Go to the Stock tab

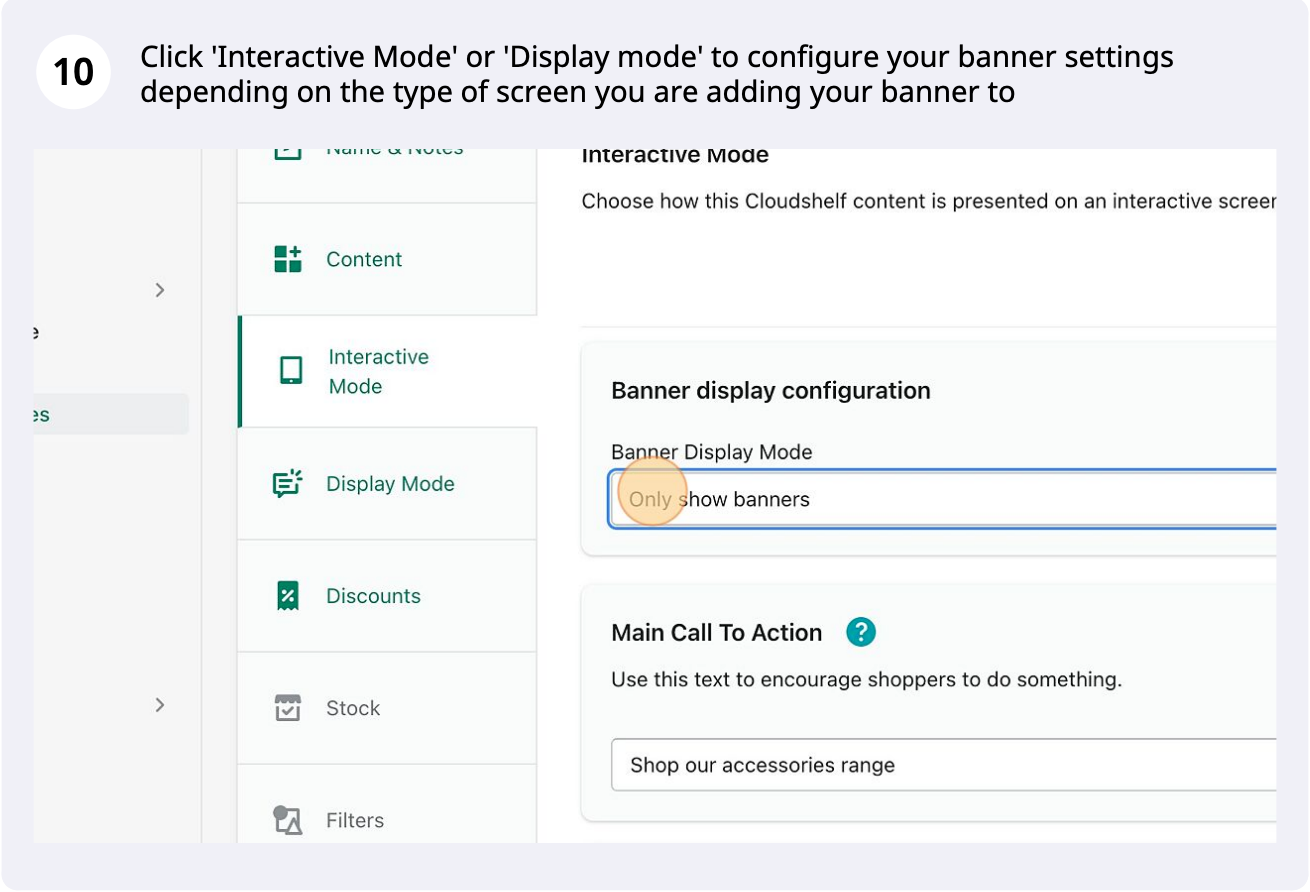tap(387, 708)
